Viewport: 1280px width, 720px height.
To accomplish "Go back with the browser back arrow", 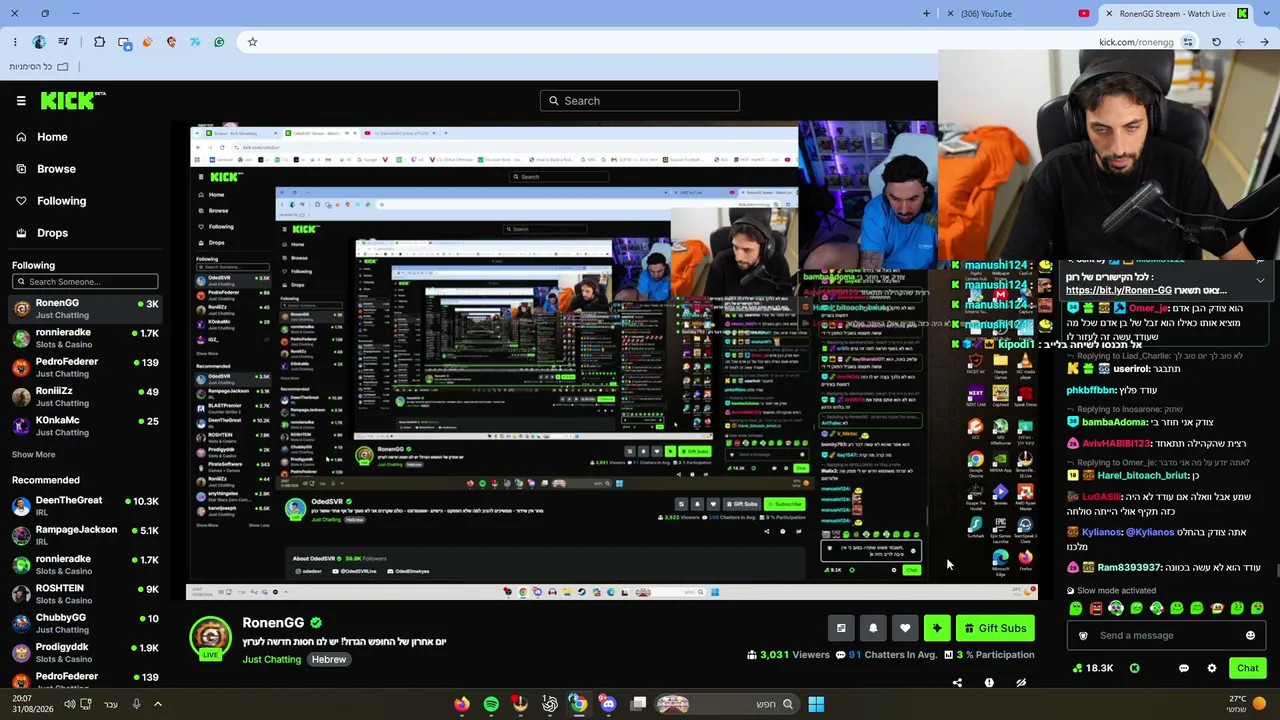I will [1264, 42].
